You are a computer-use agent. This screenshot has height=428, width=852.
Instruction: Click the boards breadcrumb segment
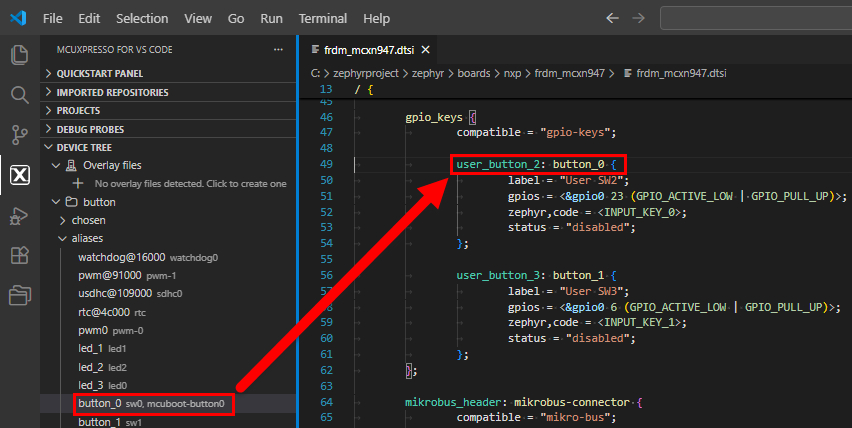coord(474,73)
